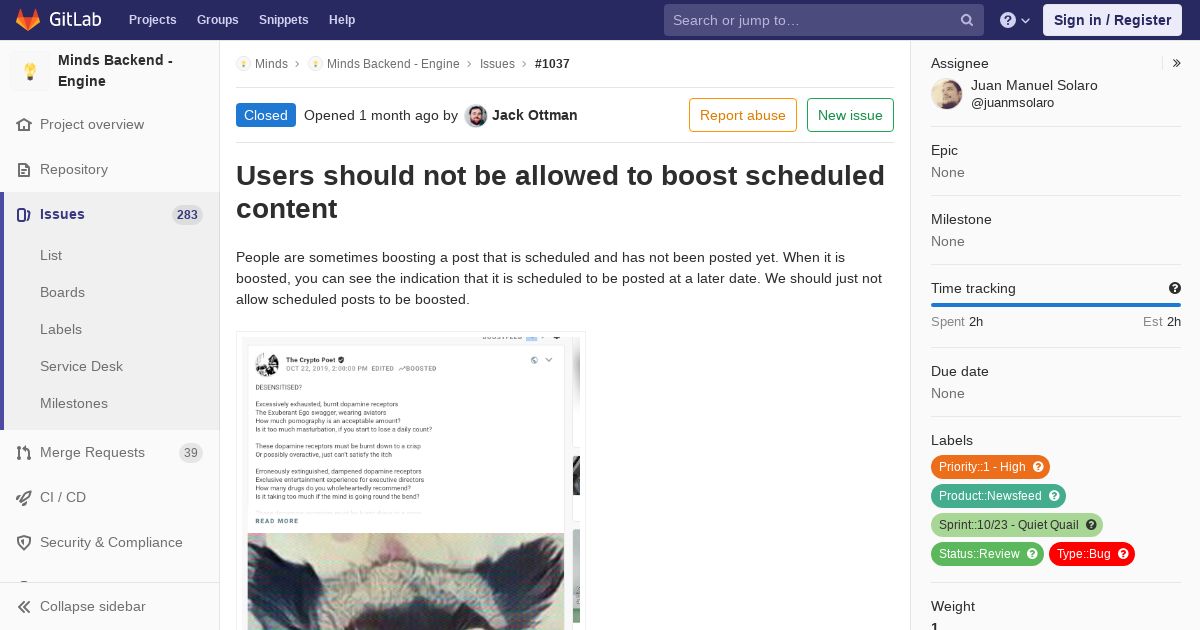Image resolution: width=1200 pixels, height=630 pixels.
Task: Click Status::Review label help icon
Action: pyautogui.click(x=1032, y=554)
